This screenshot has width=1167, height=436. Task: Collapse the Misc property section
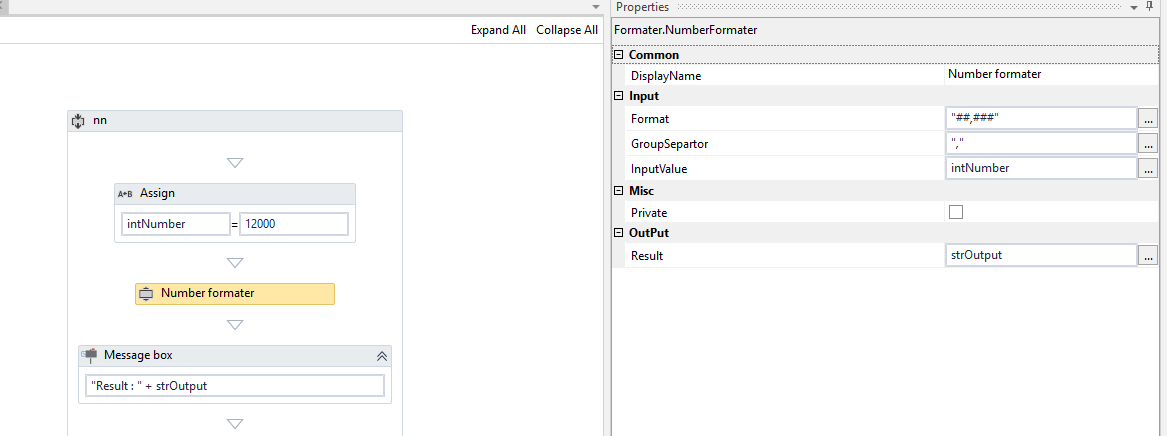[x=618, y=191]
